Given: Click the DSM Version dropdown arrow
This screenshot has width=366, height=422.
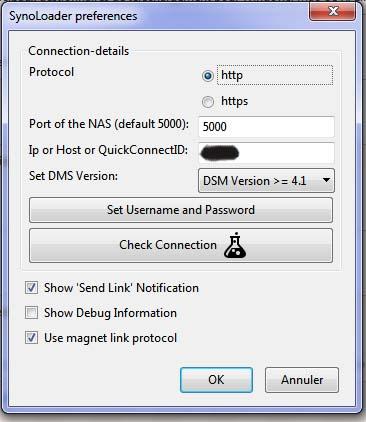Looking at the screenshot, I should [326, 180].
